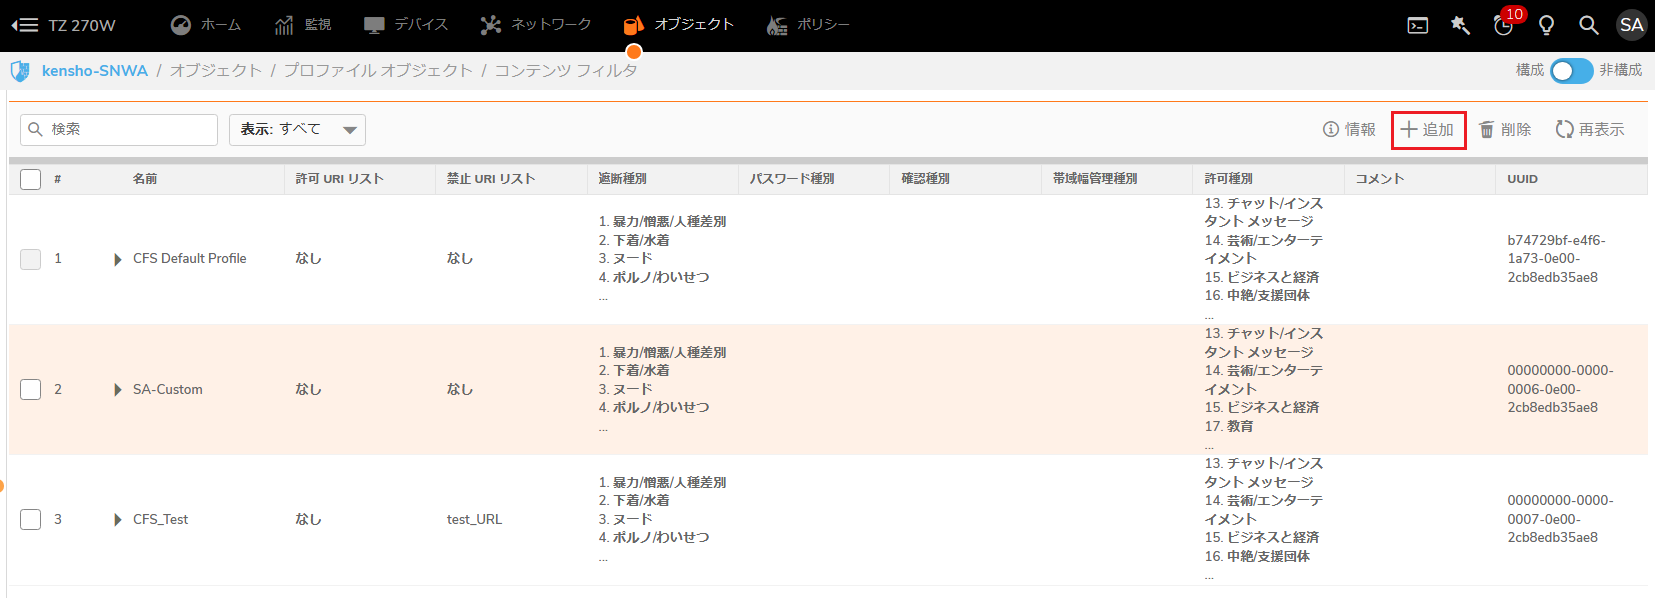The height and width of the screenshot is (598, 1655).
Task: Expand the SA-Custom row
Action: 118,389
